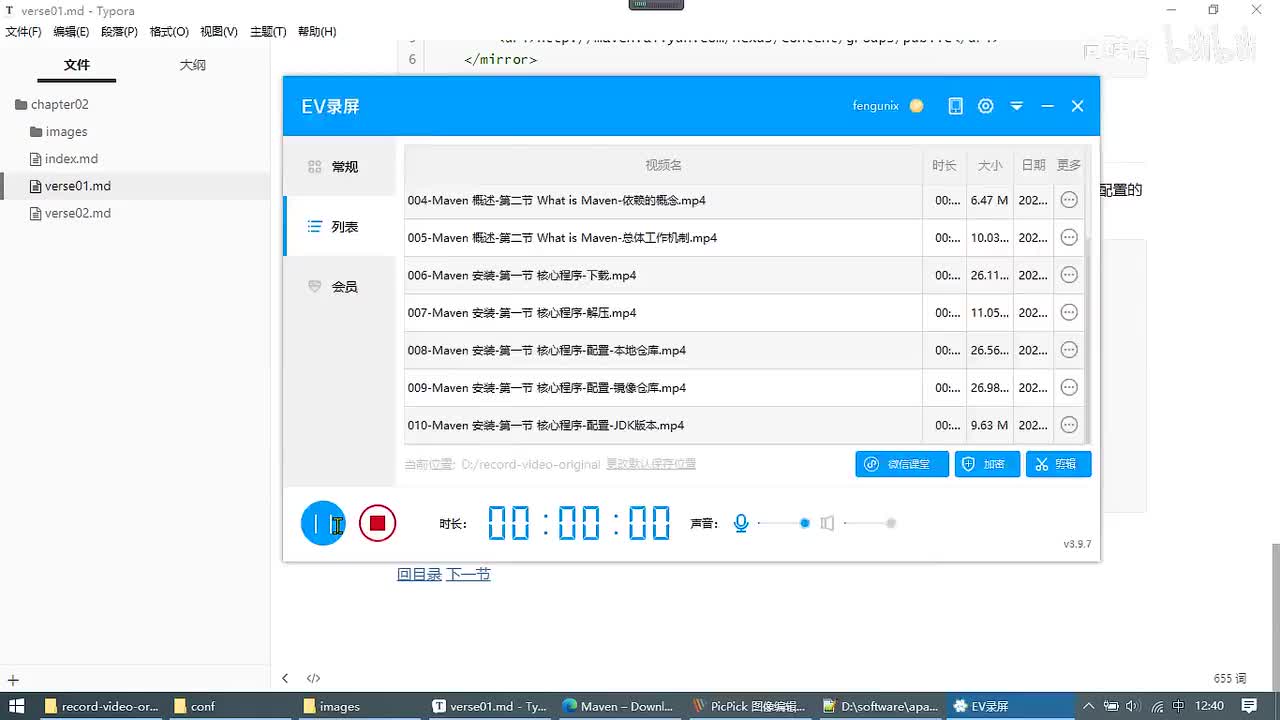This screenshot has height=720, width=1280.
Task: Open more options for 009-Maven video row
Action: click(1069, 388)
